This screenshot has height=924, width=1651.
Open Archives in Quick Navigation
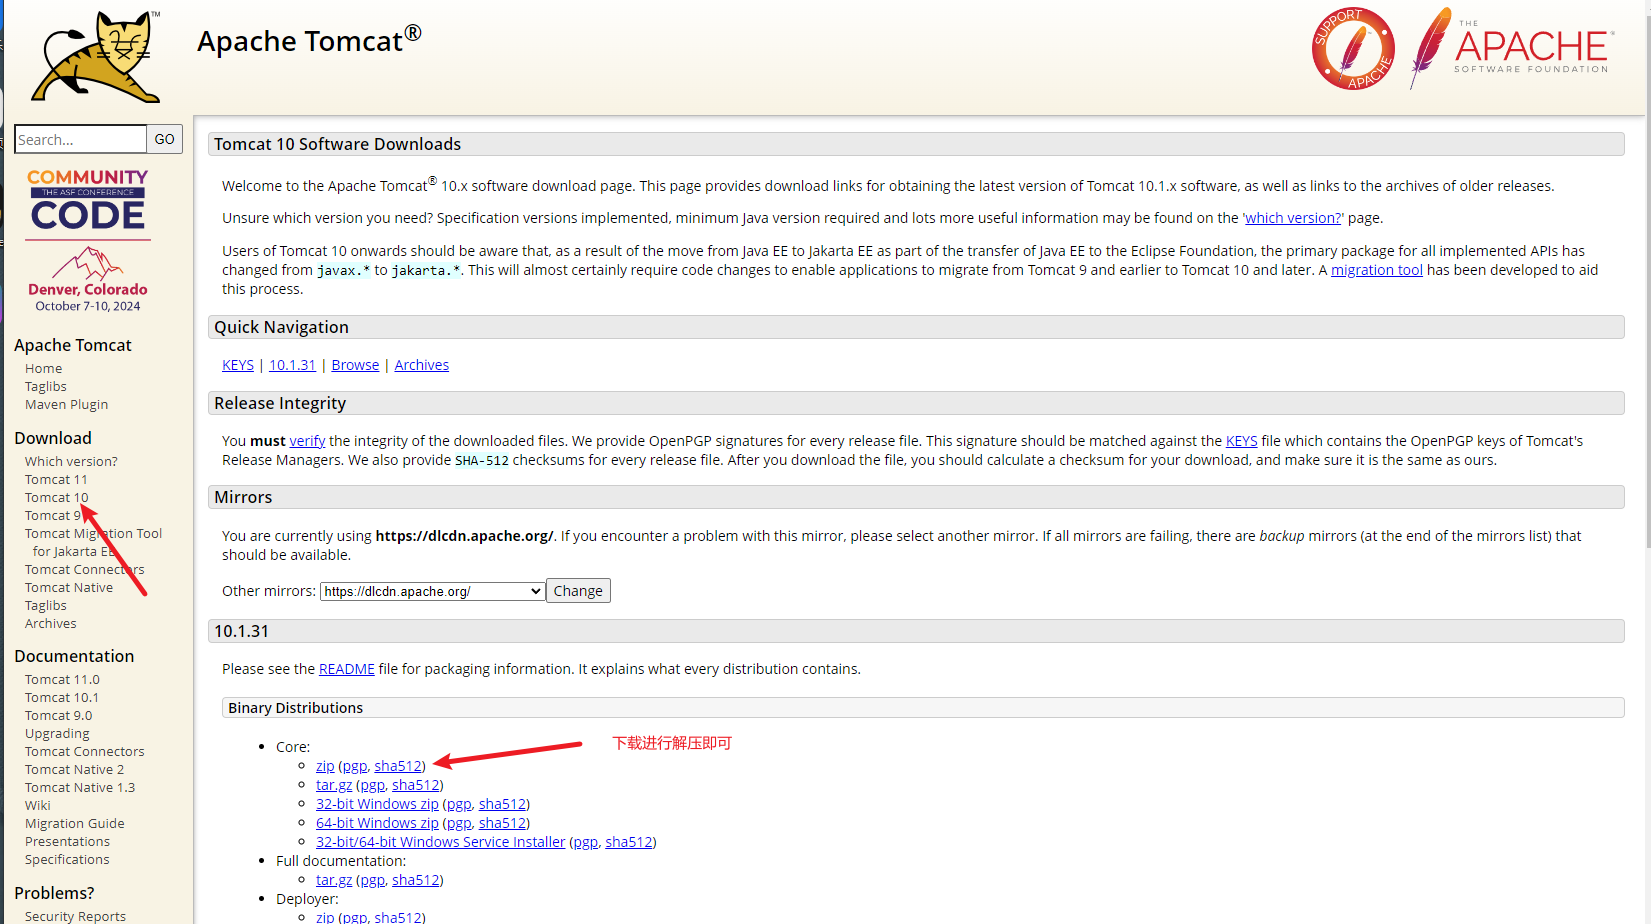(x=421, y=365)
